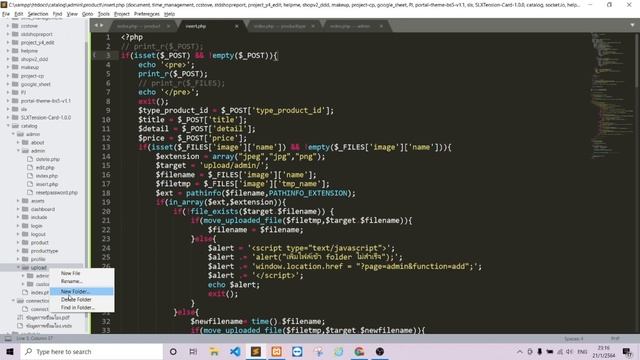
Task: Click the taskbar search box
Action: point(91,351)
